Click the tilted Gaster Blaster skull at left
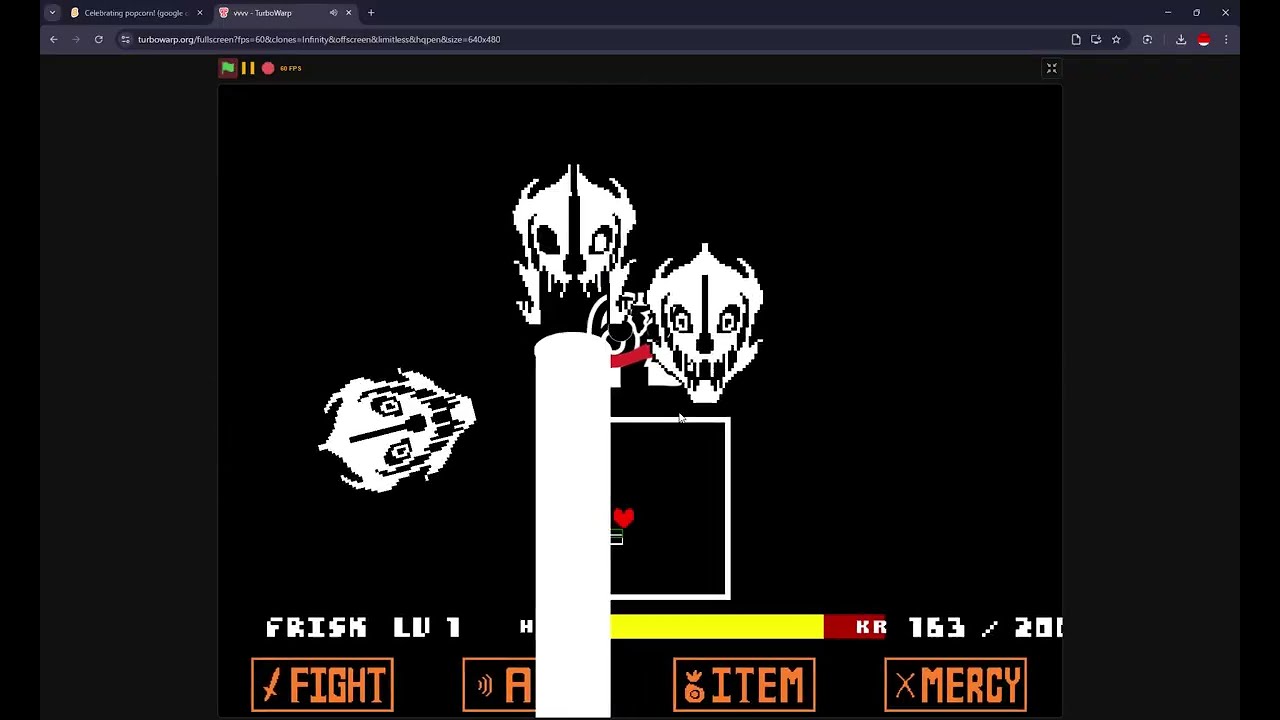 click(398, 431)
